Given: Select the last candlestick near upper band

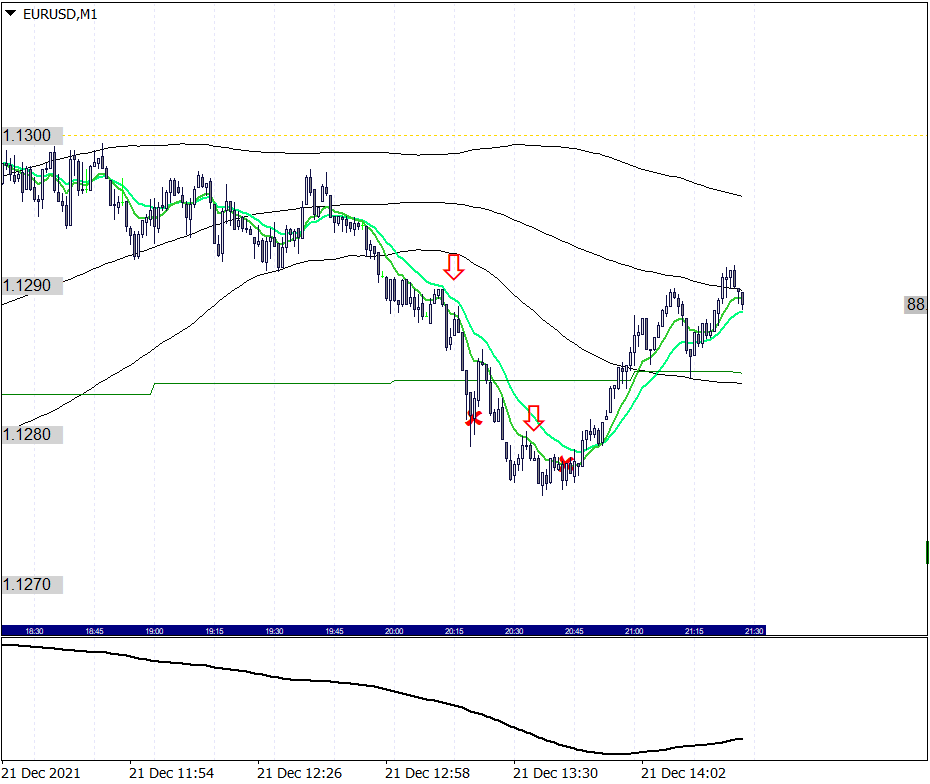Looking at the screenshot, I should coord(743,299).
